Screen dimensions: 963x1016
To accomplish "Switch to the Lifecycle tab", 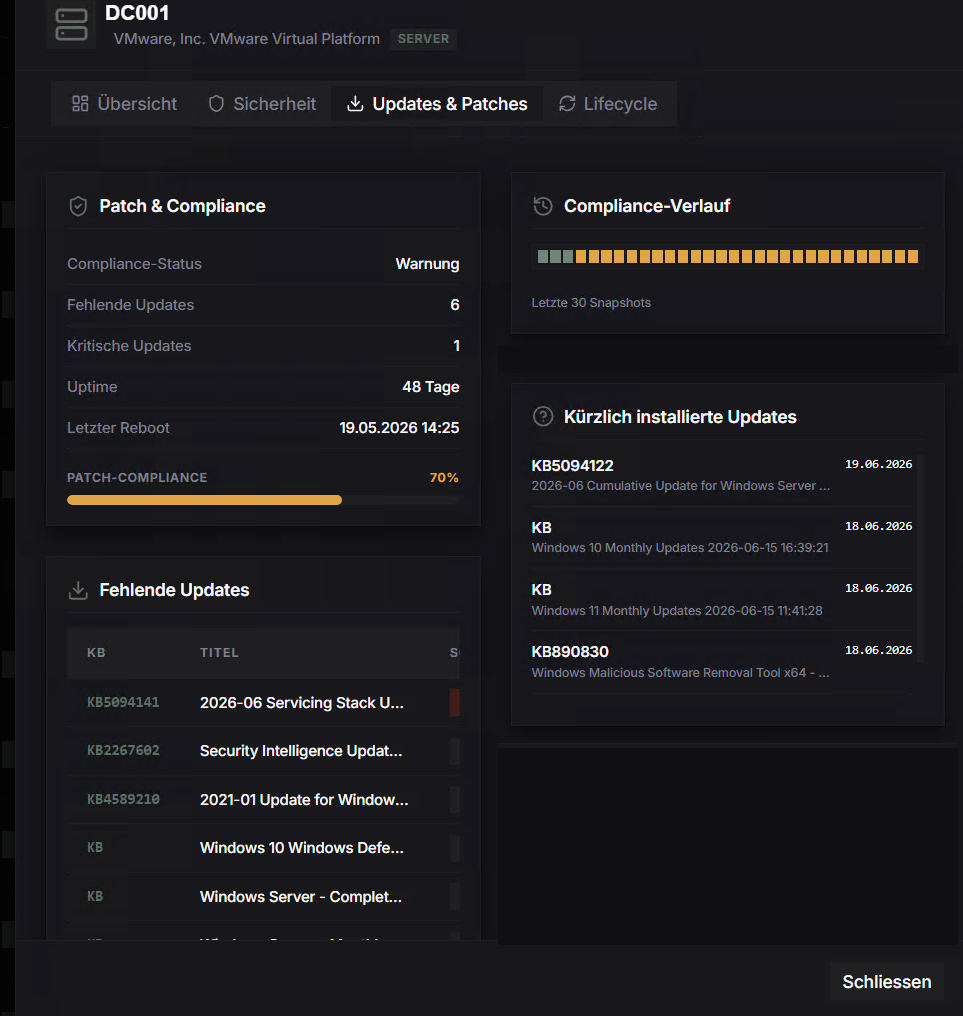I will (x=608, y=104).
